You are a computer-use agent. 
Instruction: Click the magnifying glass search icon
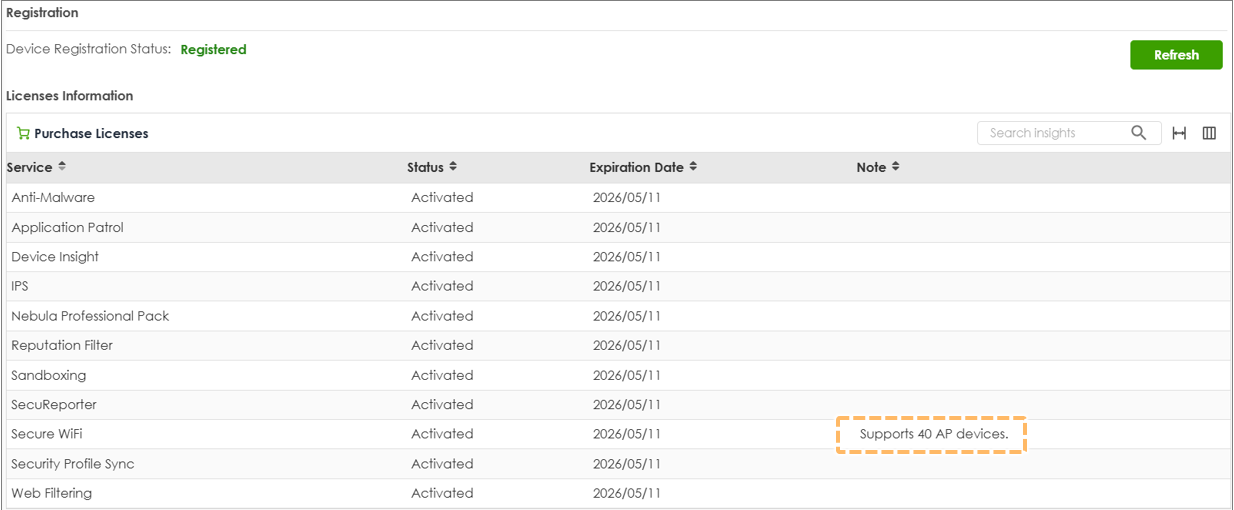pyautogui.click(x=1139, y=133)
